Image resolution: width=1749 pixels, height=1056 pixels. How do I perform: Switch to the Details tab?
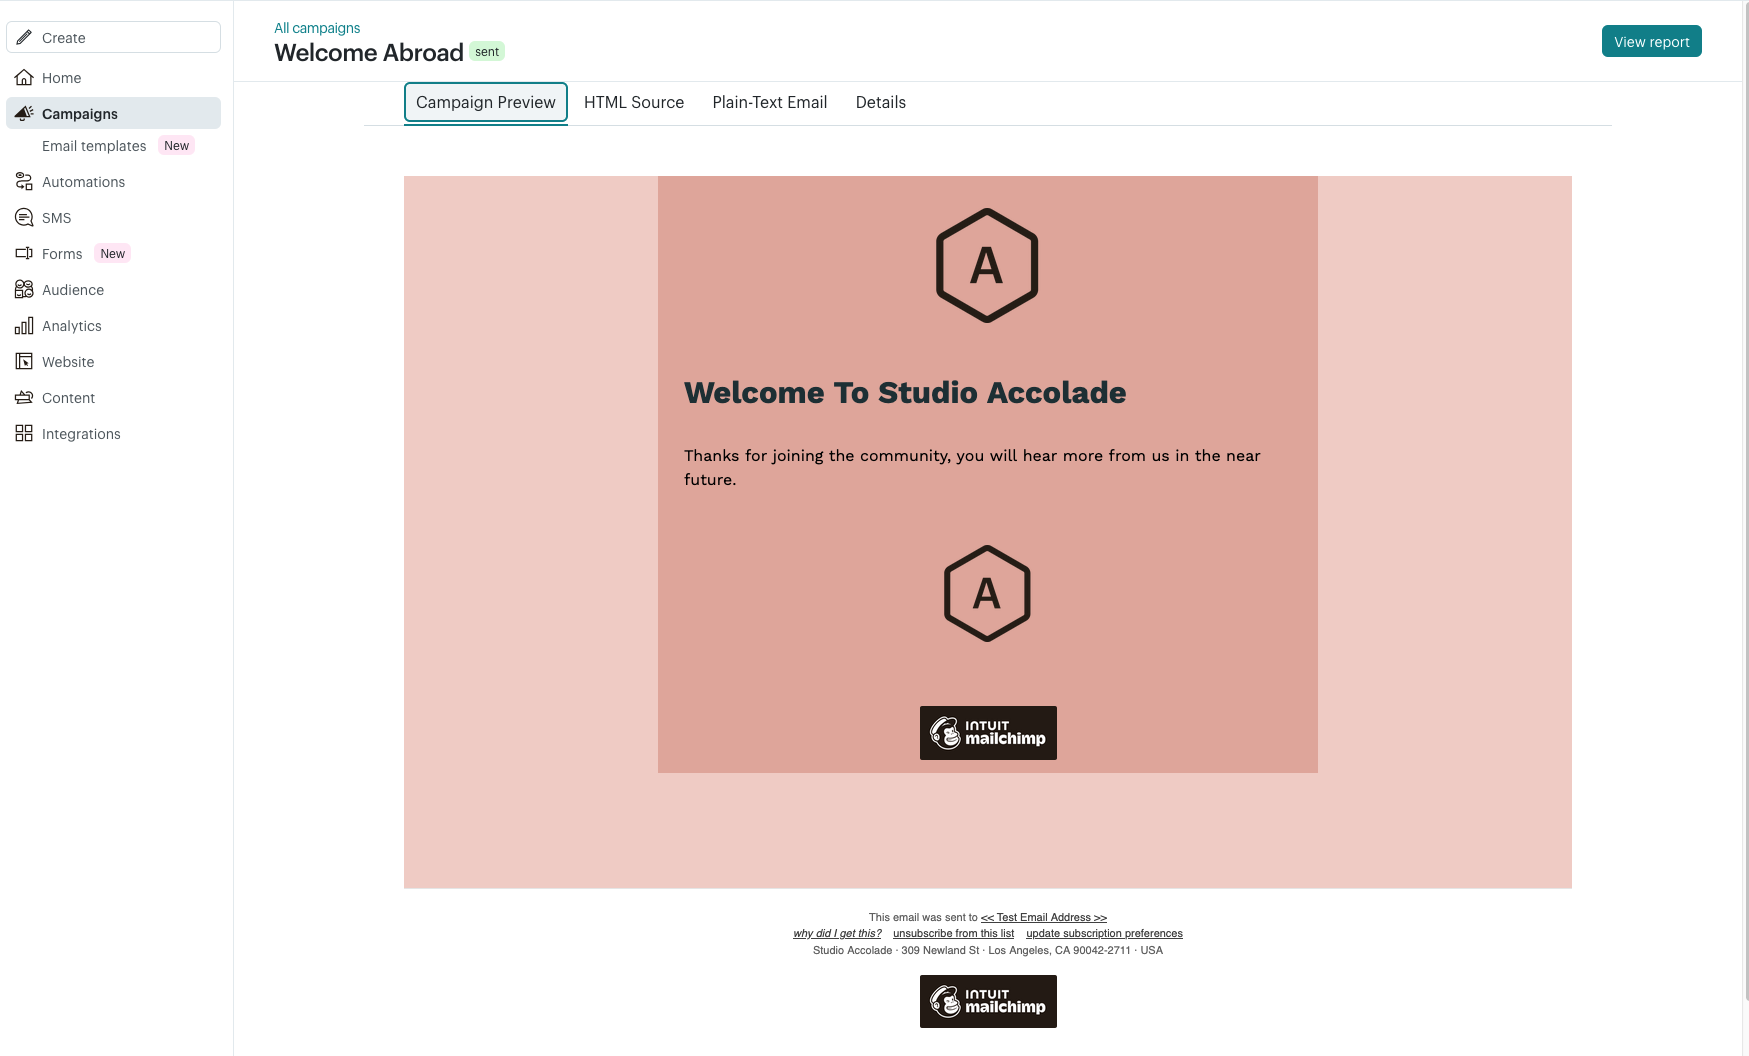pos(880,103)
